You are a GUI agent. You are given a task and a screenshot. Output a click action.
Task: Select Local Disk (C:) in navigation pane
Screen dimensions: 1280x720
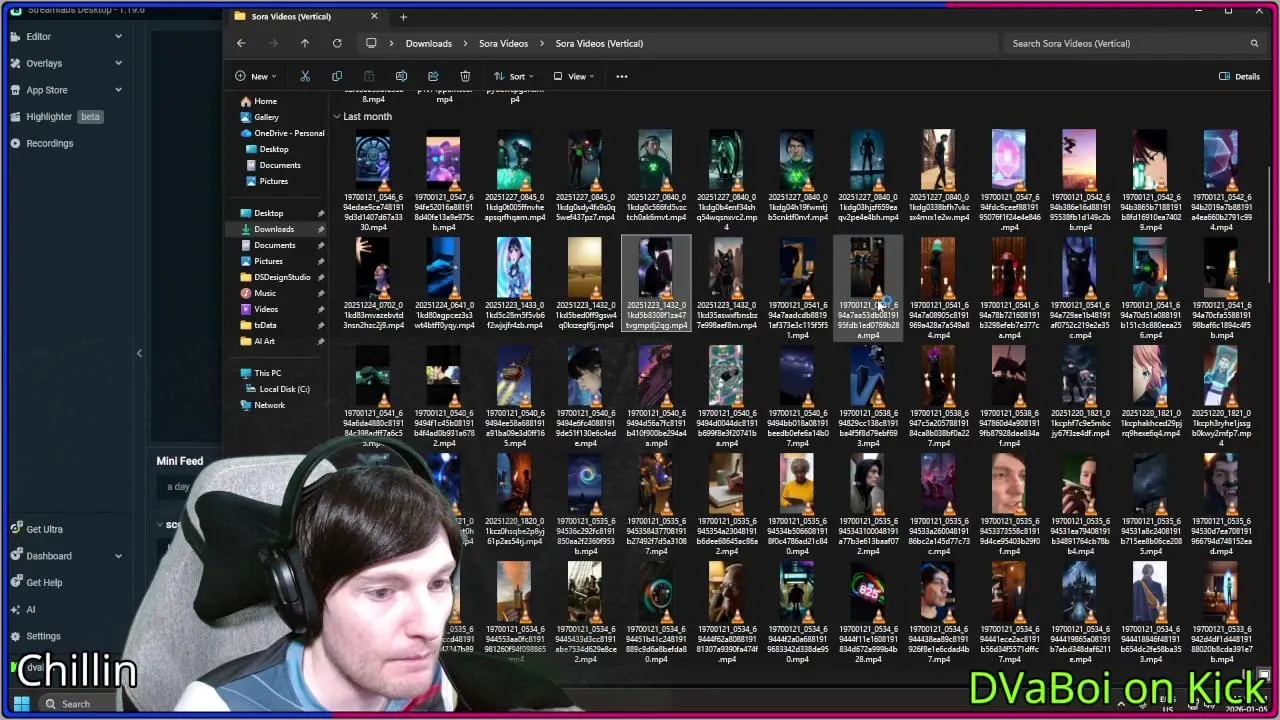(284, 389)
